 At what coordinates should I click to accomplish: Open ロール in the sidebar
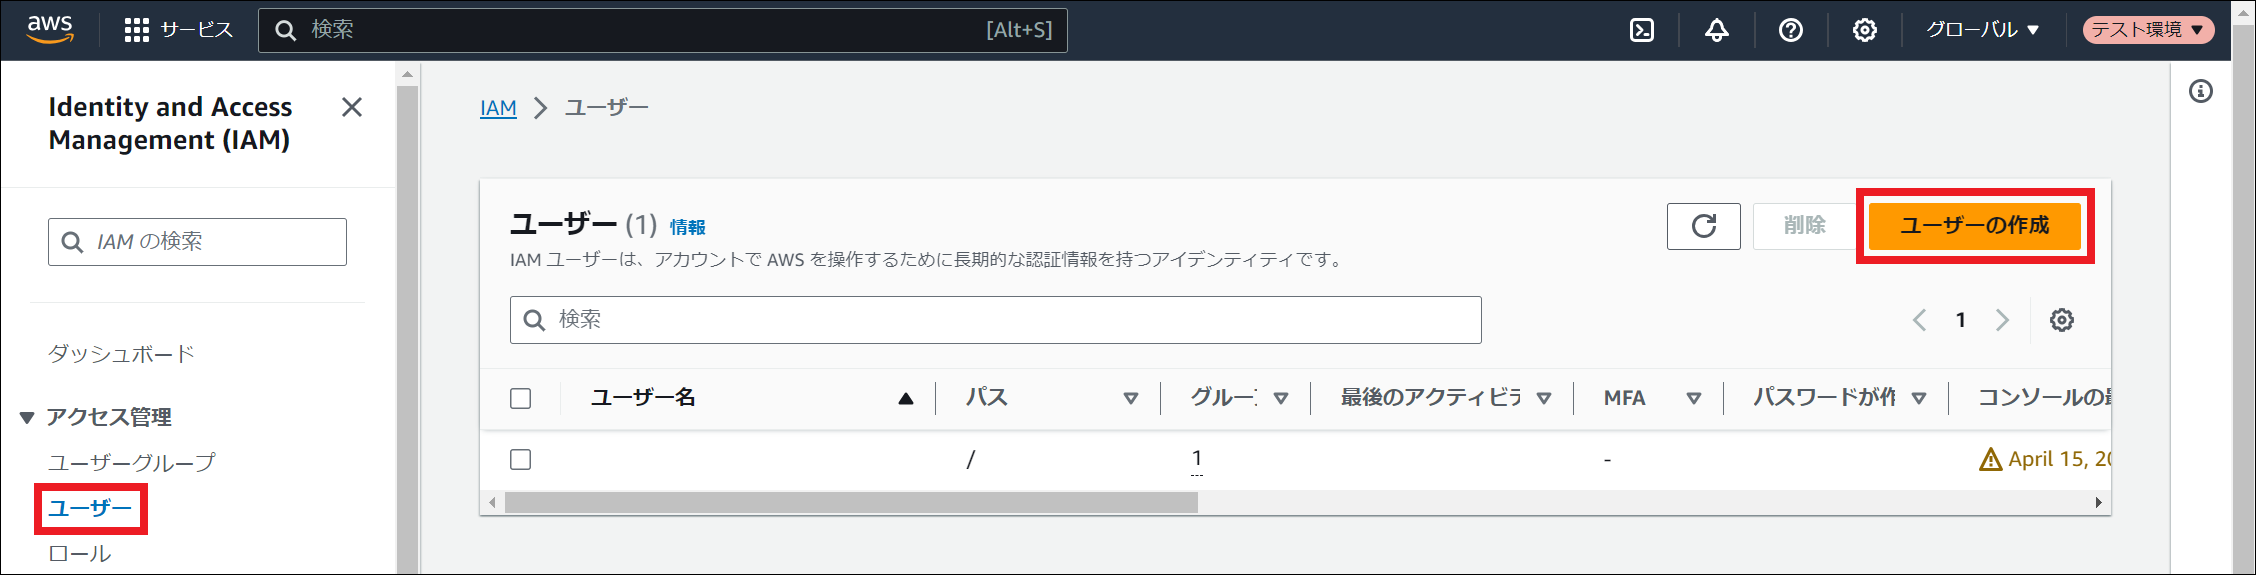(x=80, y=554)
